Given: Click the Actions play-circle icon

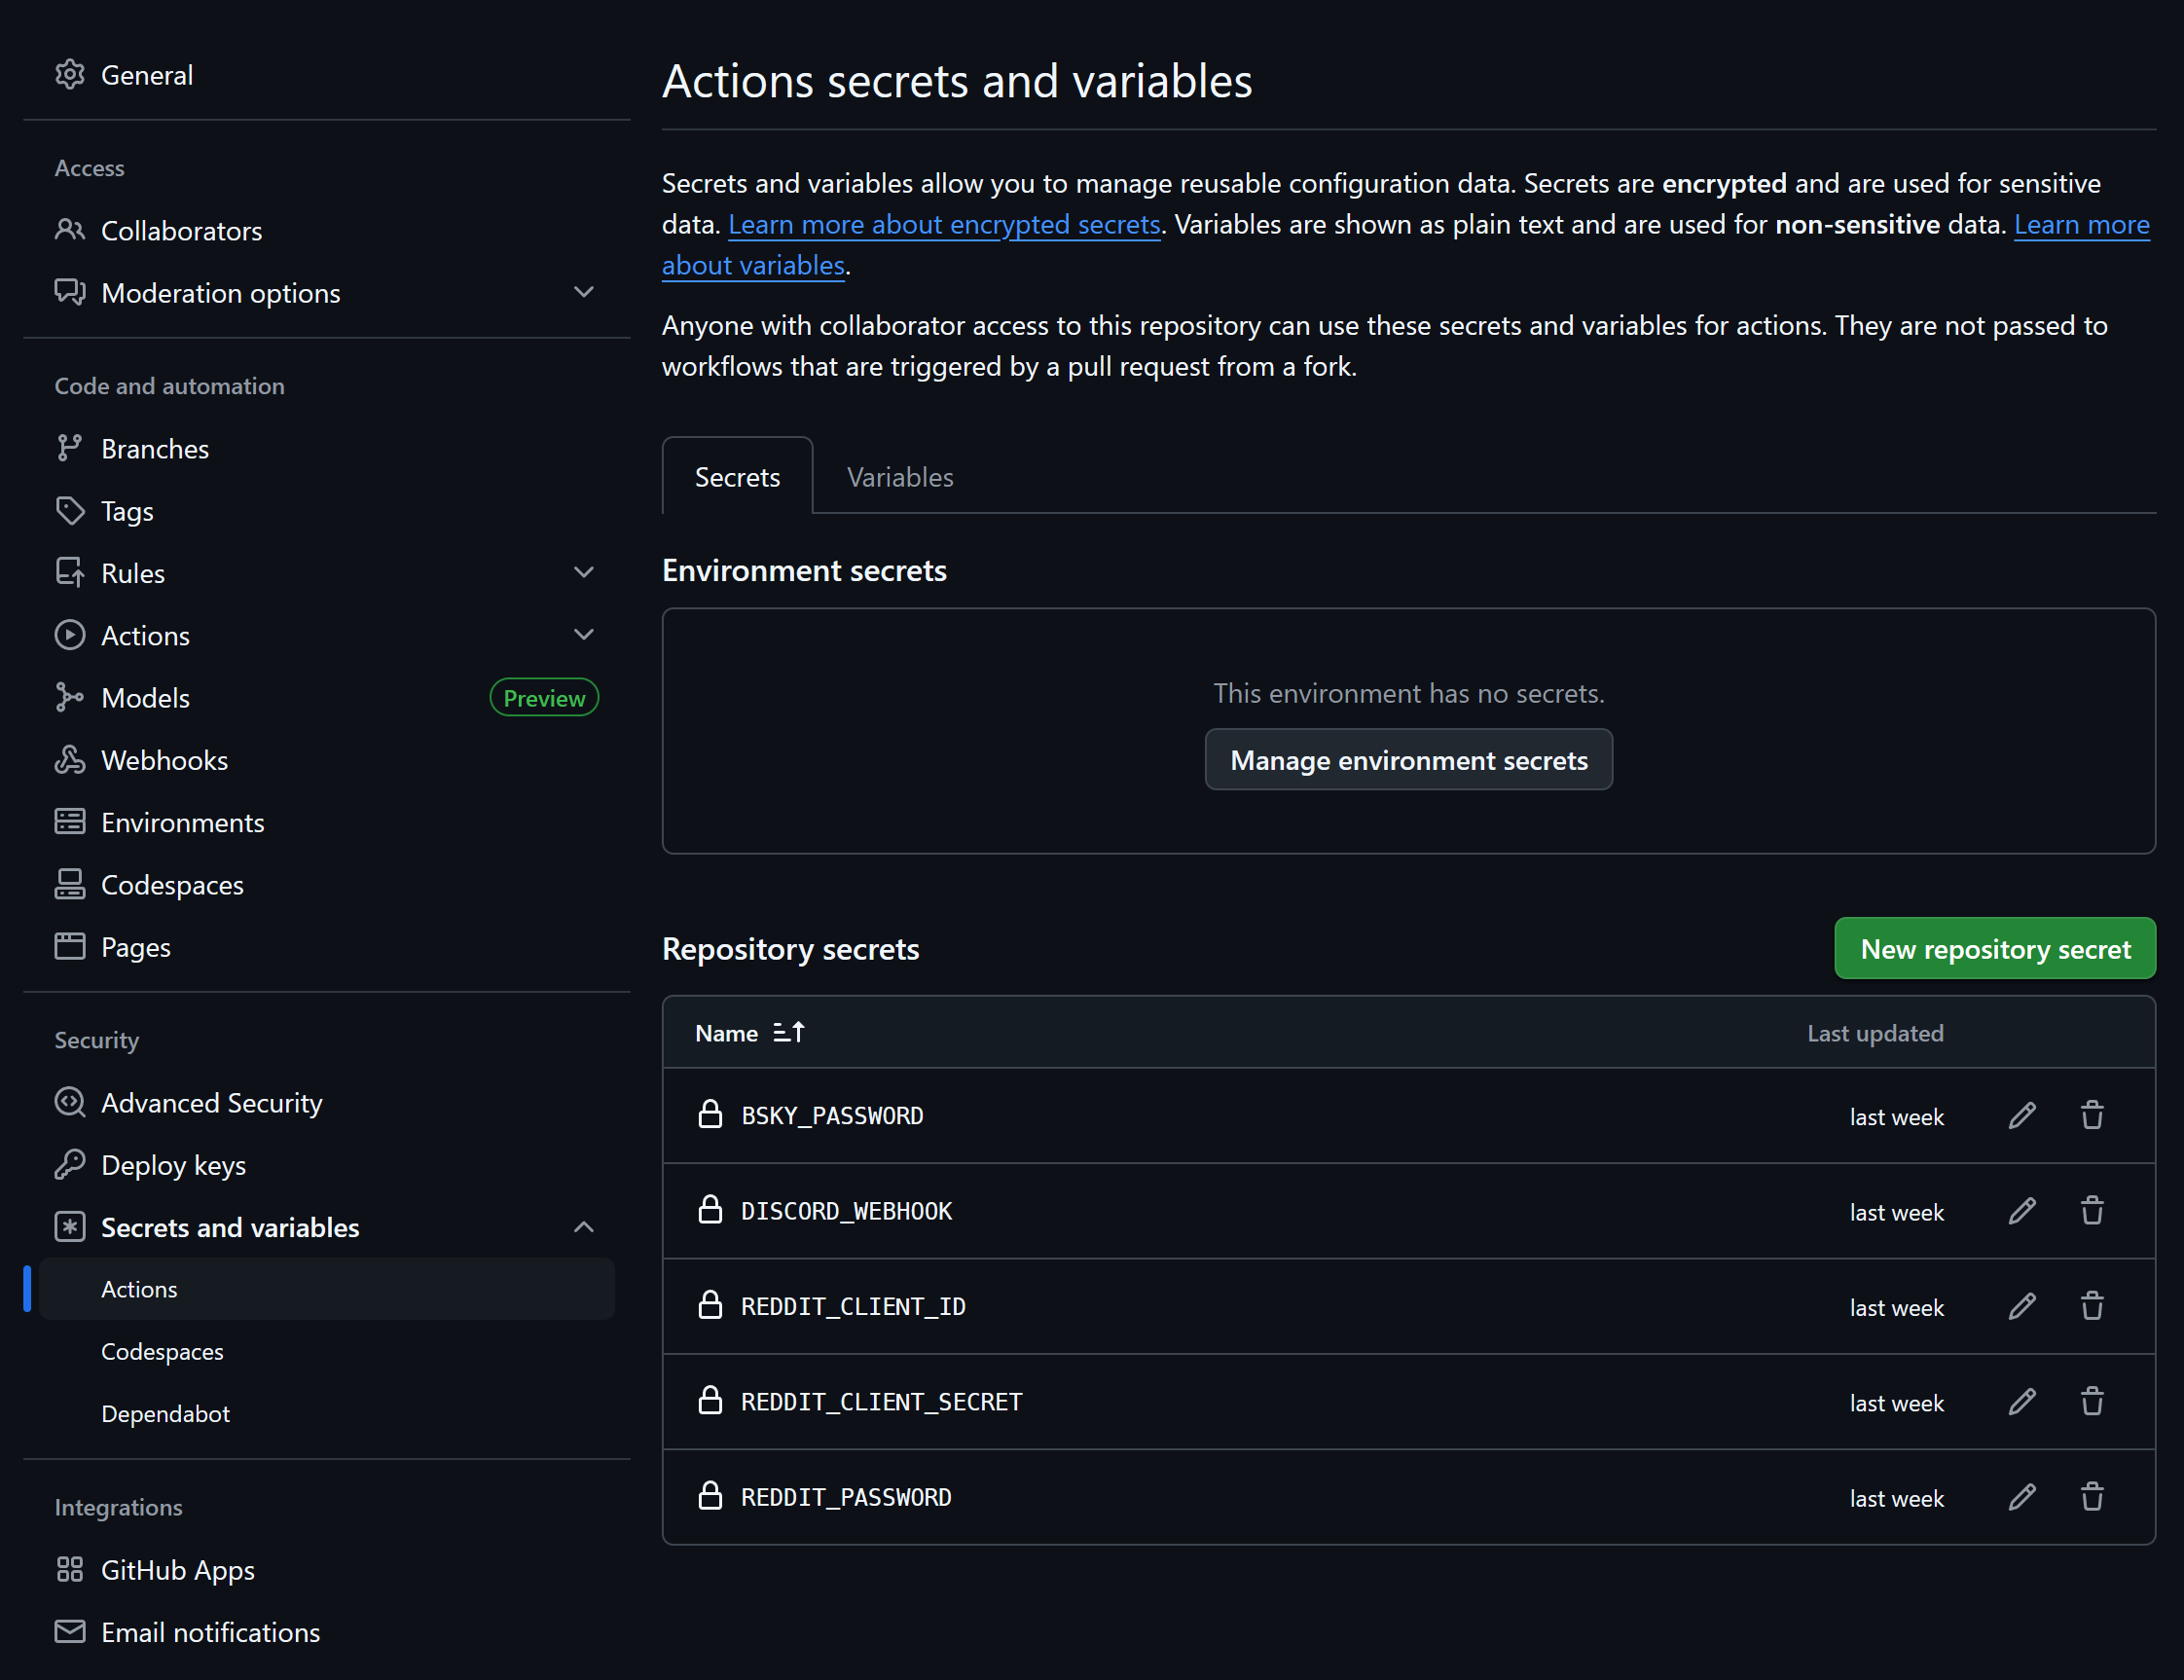Looking at the screenshot, I should [70, 635].
